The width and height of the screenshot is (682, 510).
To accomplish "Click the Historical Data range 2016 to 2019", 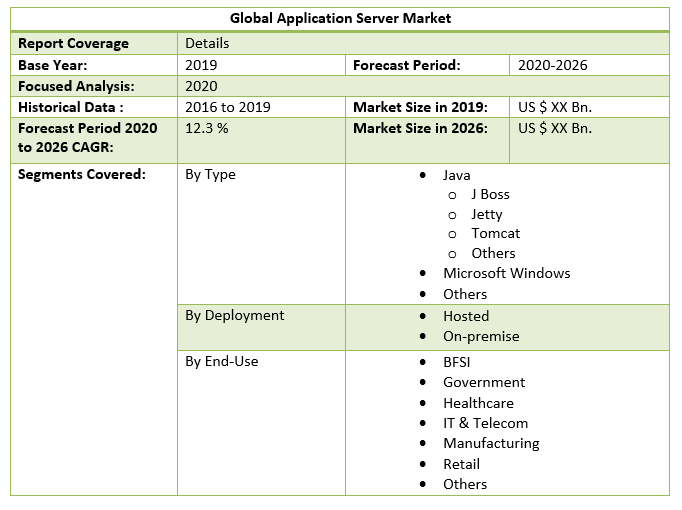I will click(x=228, y=107).
